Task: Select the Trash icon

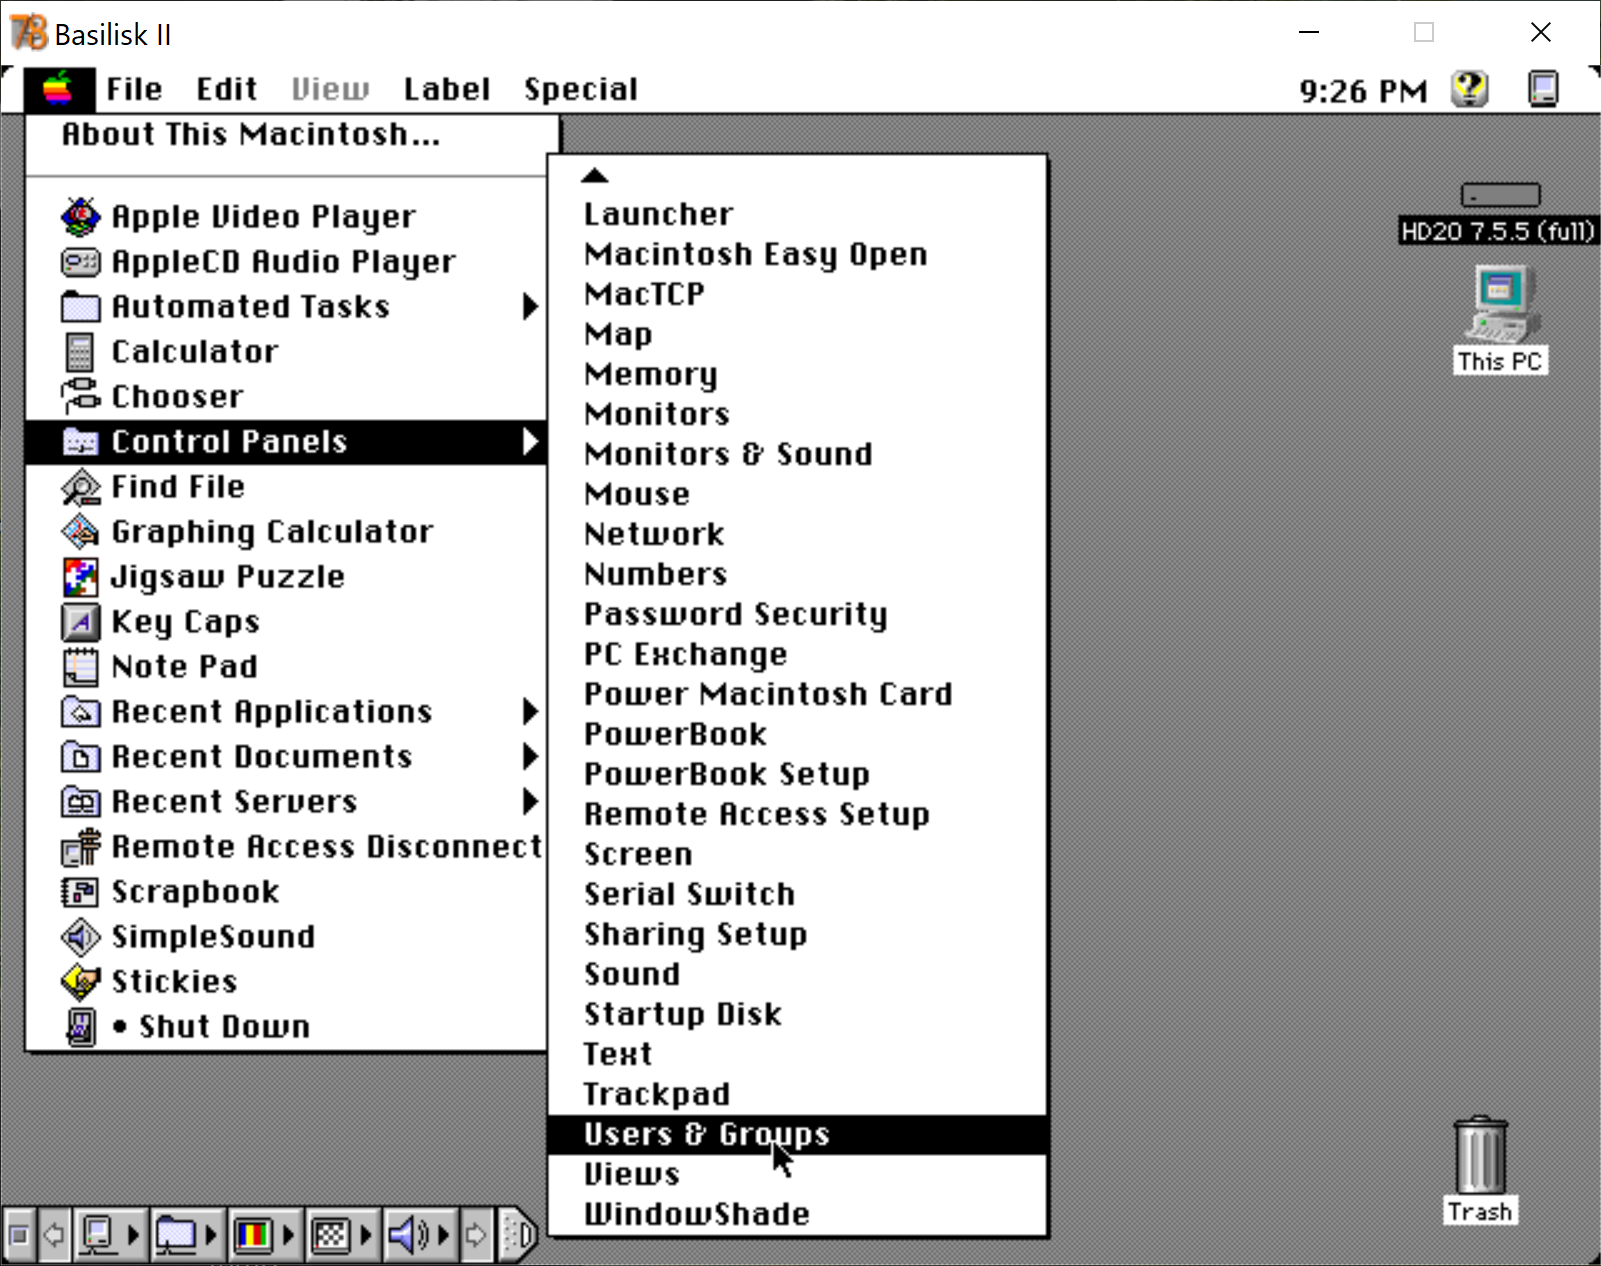Action: click(1480, 1155)
